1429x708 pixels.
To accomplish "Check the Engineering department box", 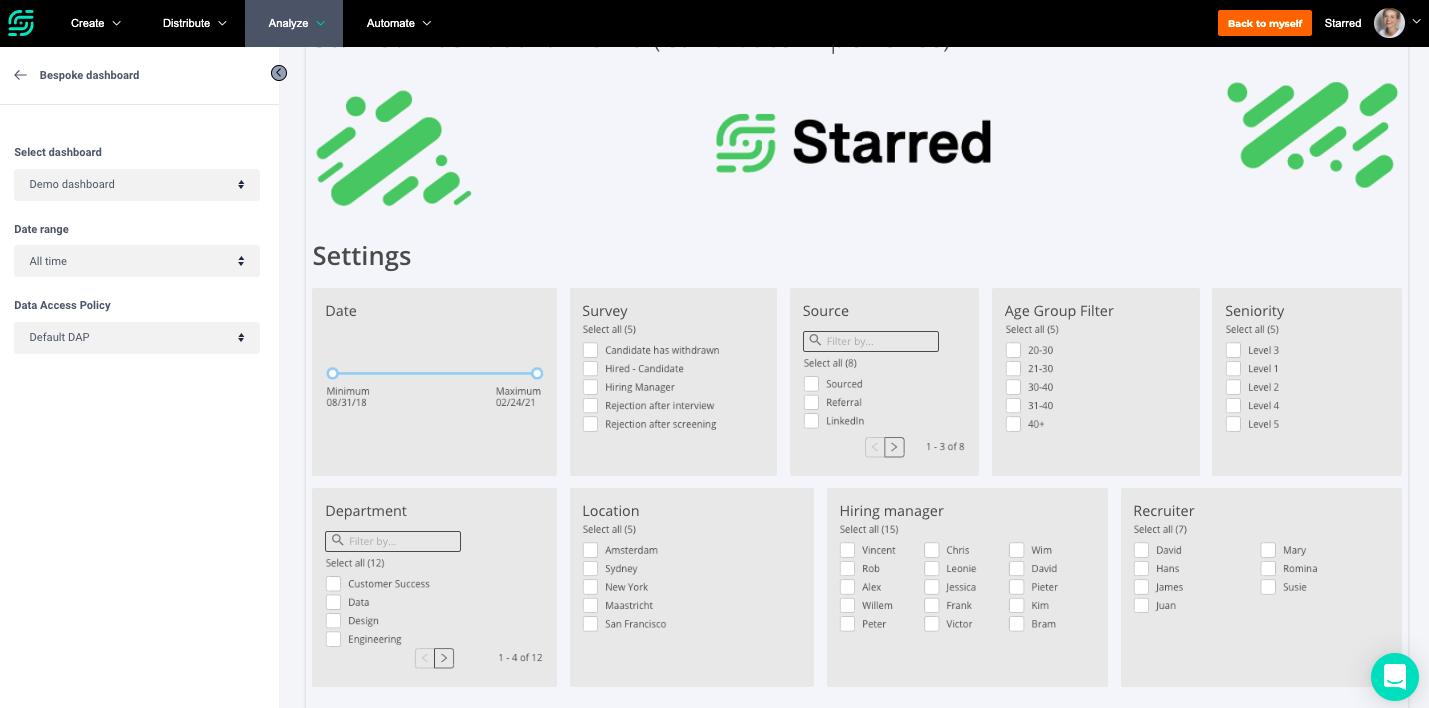I will pos(334,639).
